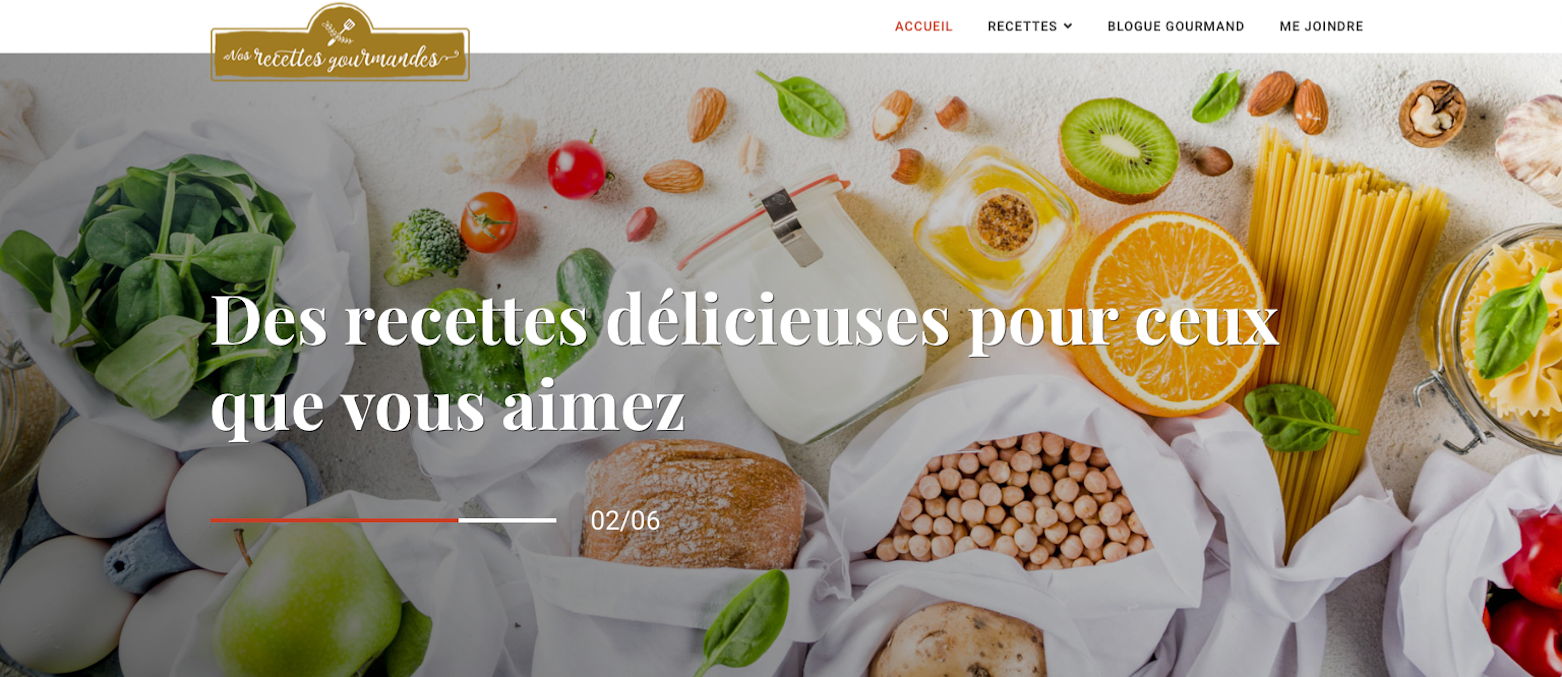1562x677 pixels.
Task: Click the 'que vous aimez' headline line
Action: coord(447,405)
